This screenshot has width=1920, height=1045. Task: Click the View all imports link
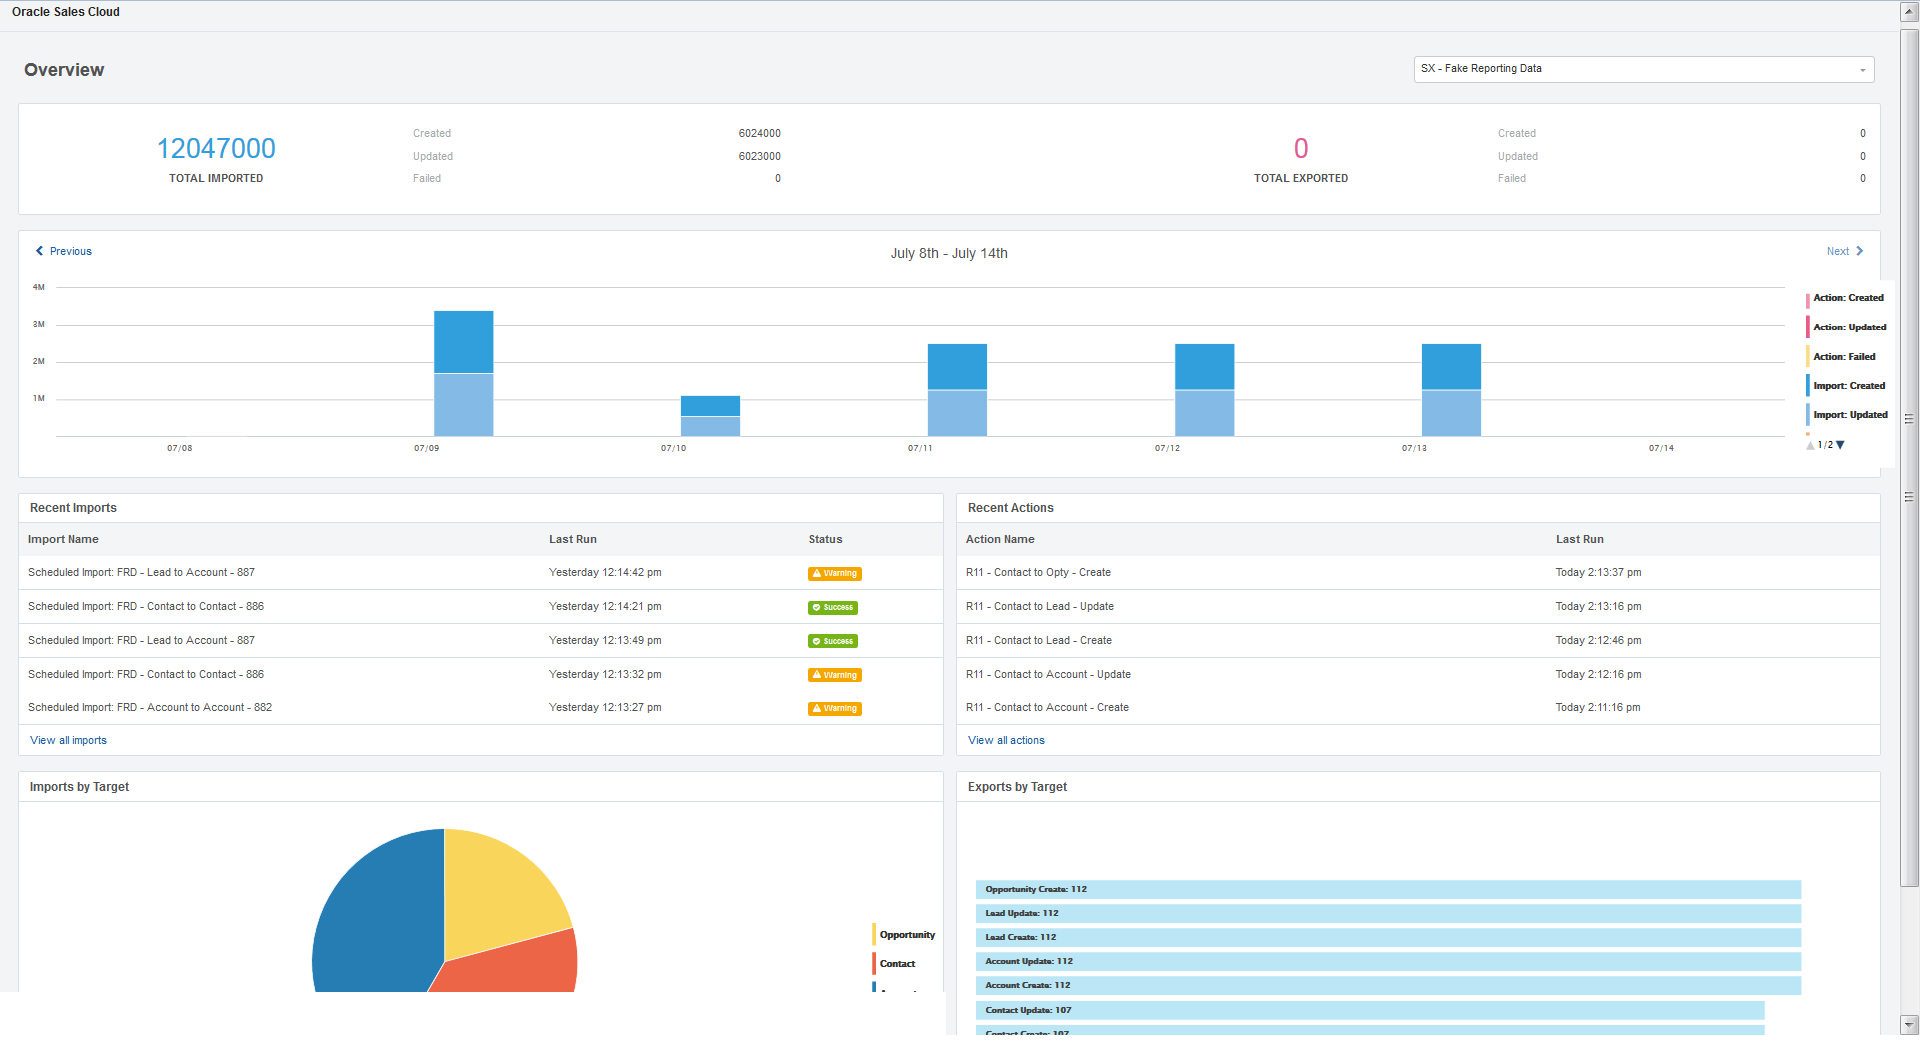click(x=68, y=740)
